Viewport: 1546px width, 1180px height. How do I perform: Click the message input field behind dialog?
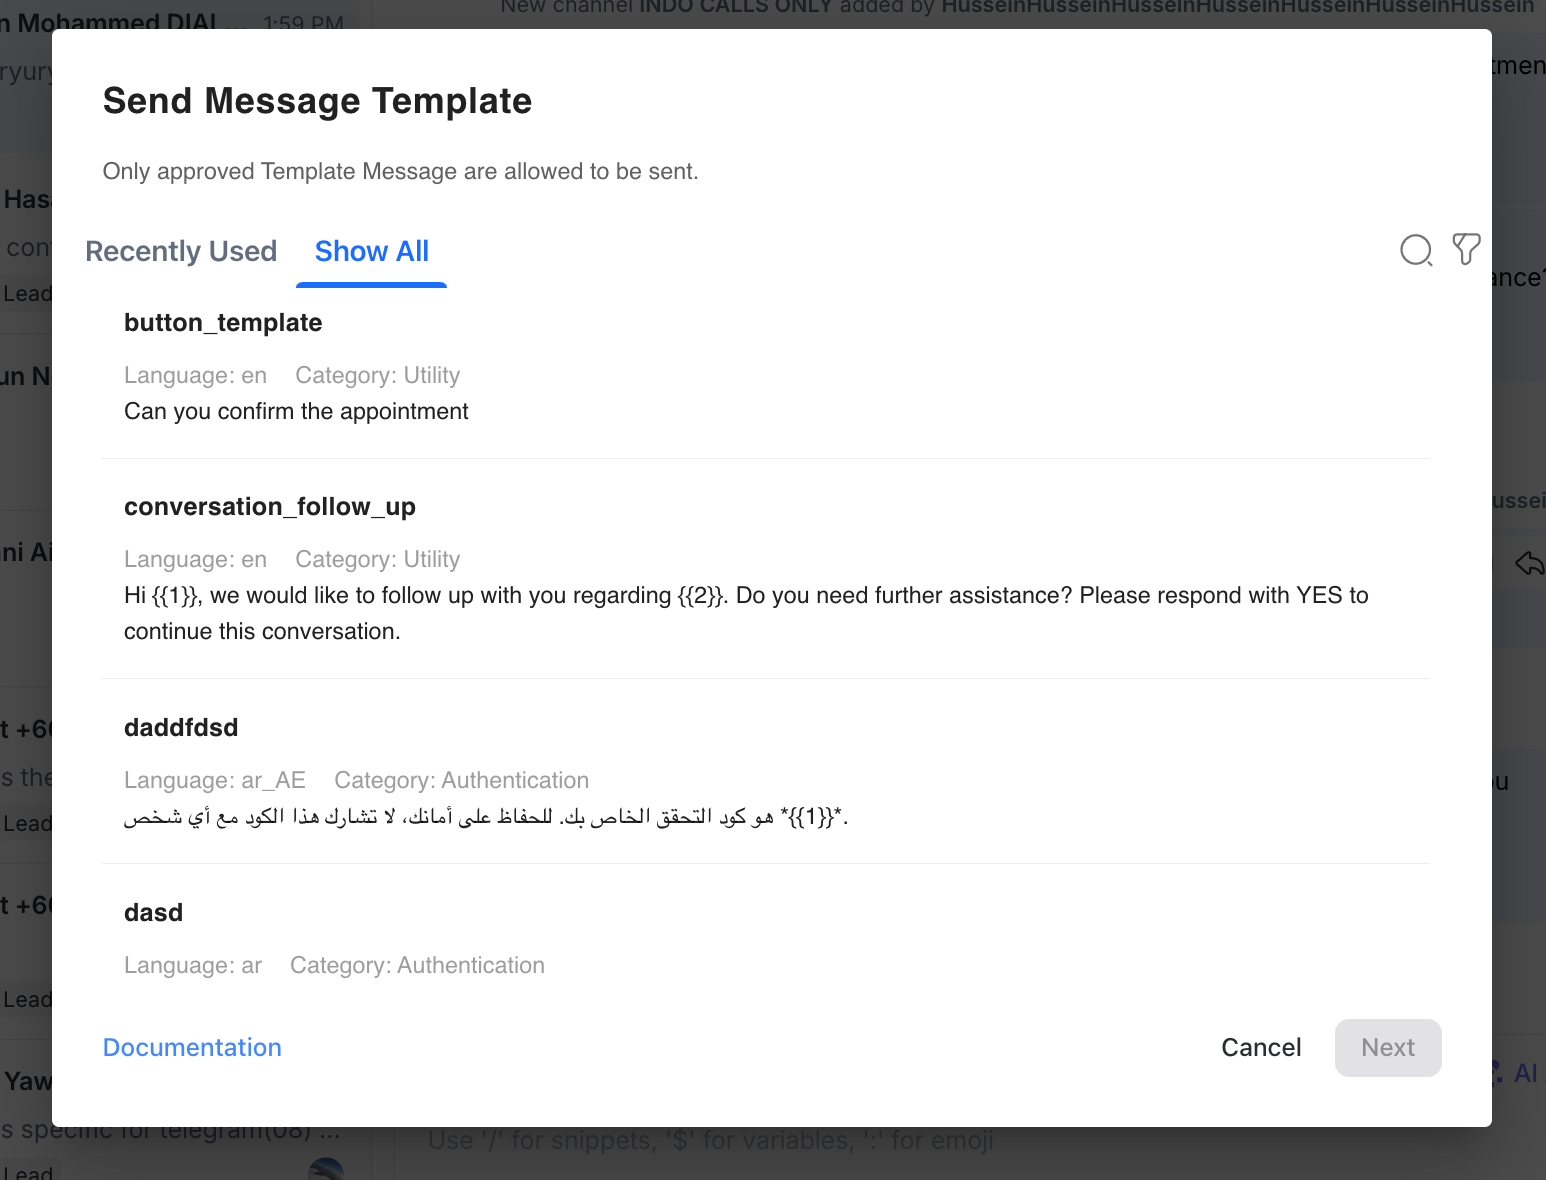point(710,1141)
